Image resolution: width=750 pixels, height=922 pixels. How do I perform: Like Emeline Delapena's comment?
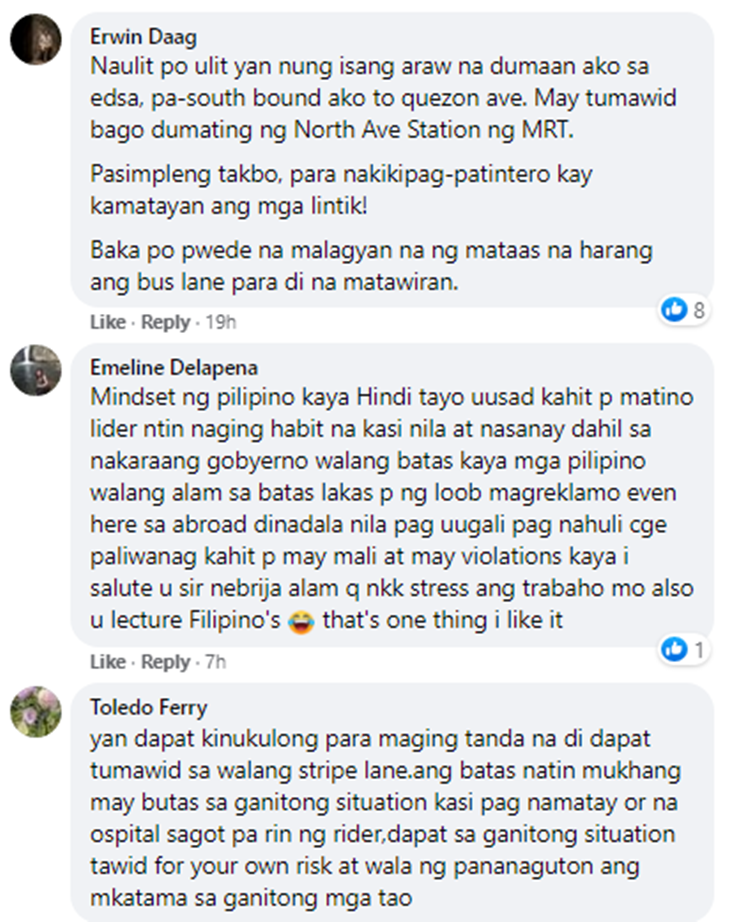(x=107, y=662)
